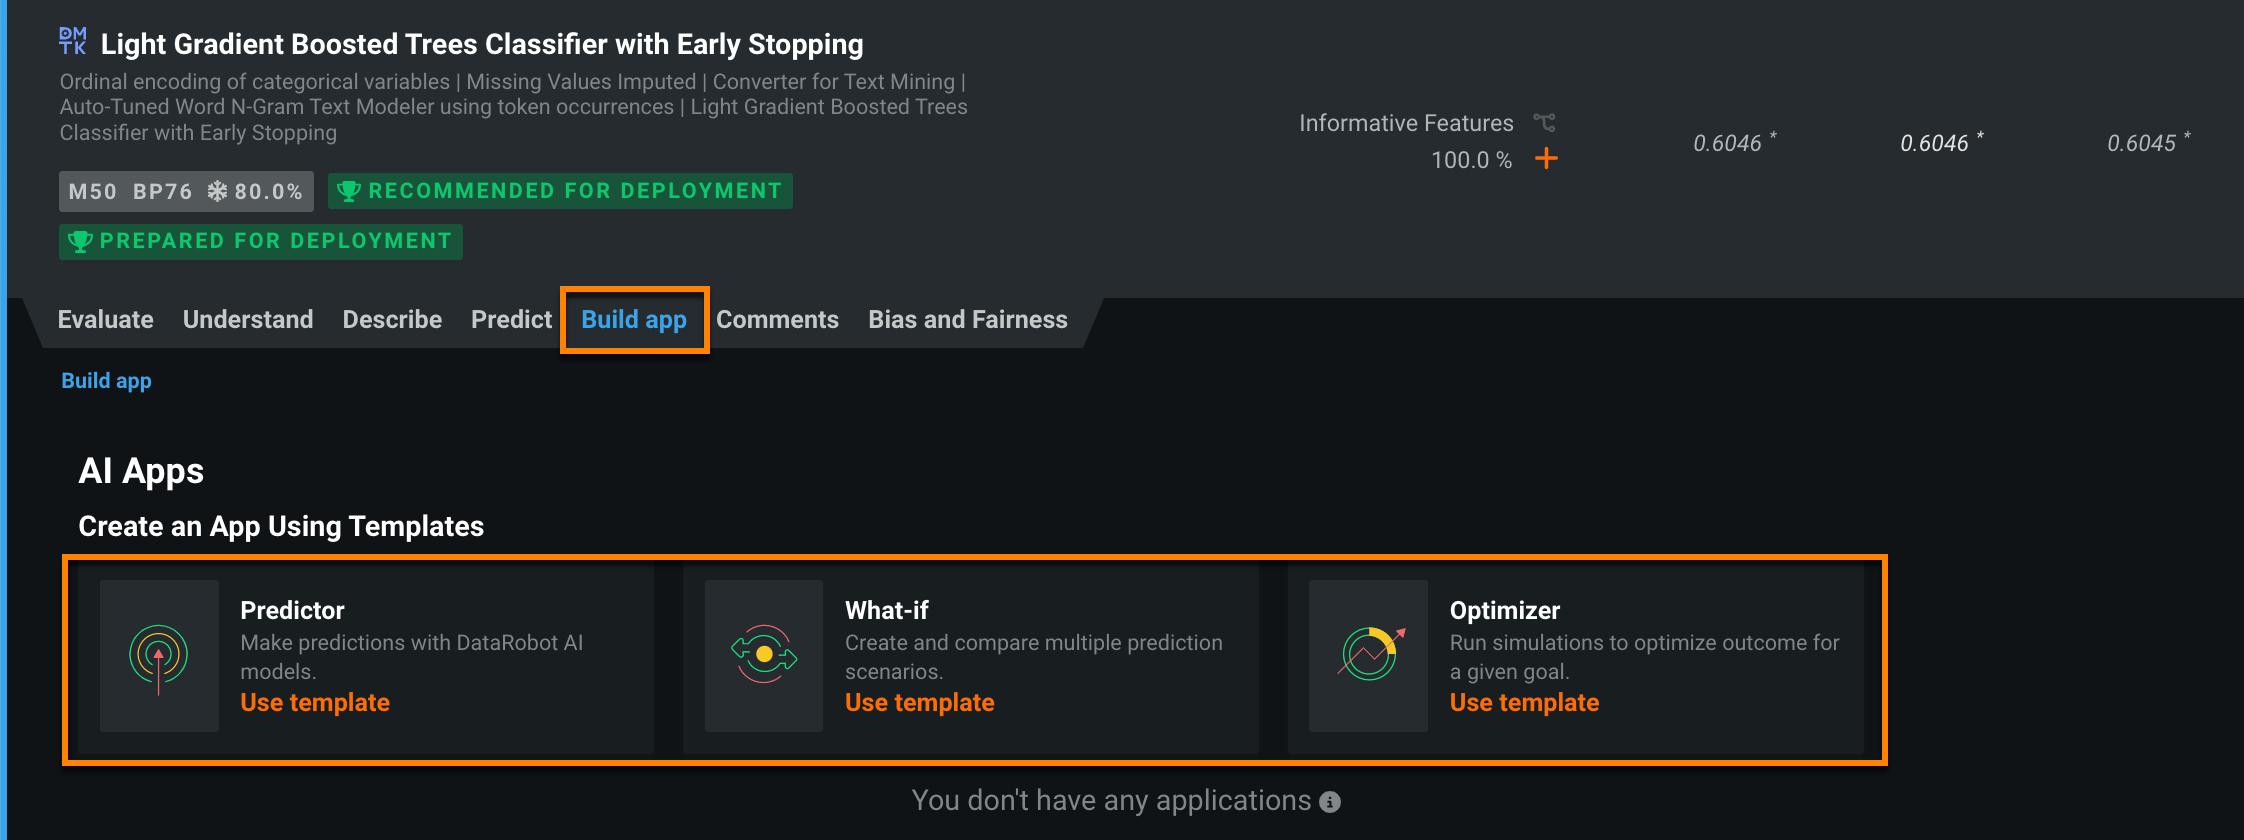Click the snowflake frozen 80.0% badge
Image resolution: width=2244 pixels, height=840 pixels.
tap(255, 191)
